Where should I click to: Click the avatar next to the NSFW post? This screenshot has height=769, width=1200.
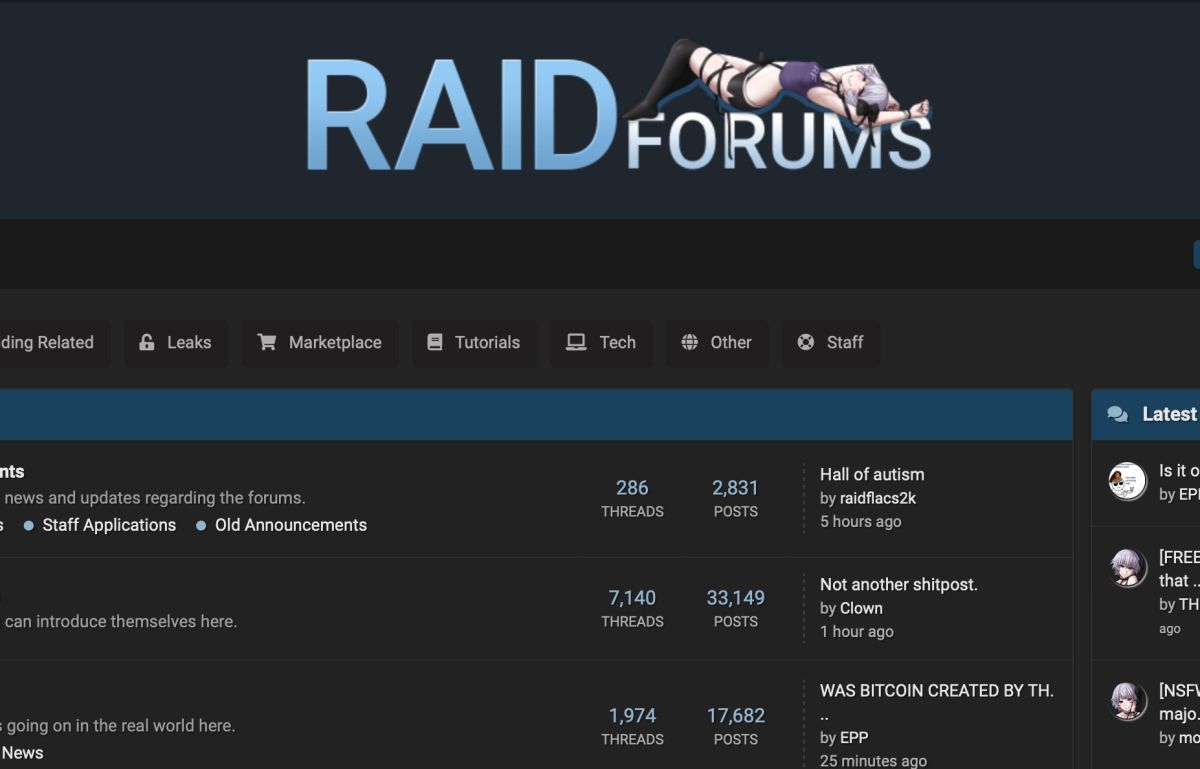[1127, 703]
